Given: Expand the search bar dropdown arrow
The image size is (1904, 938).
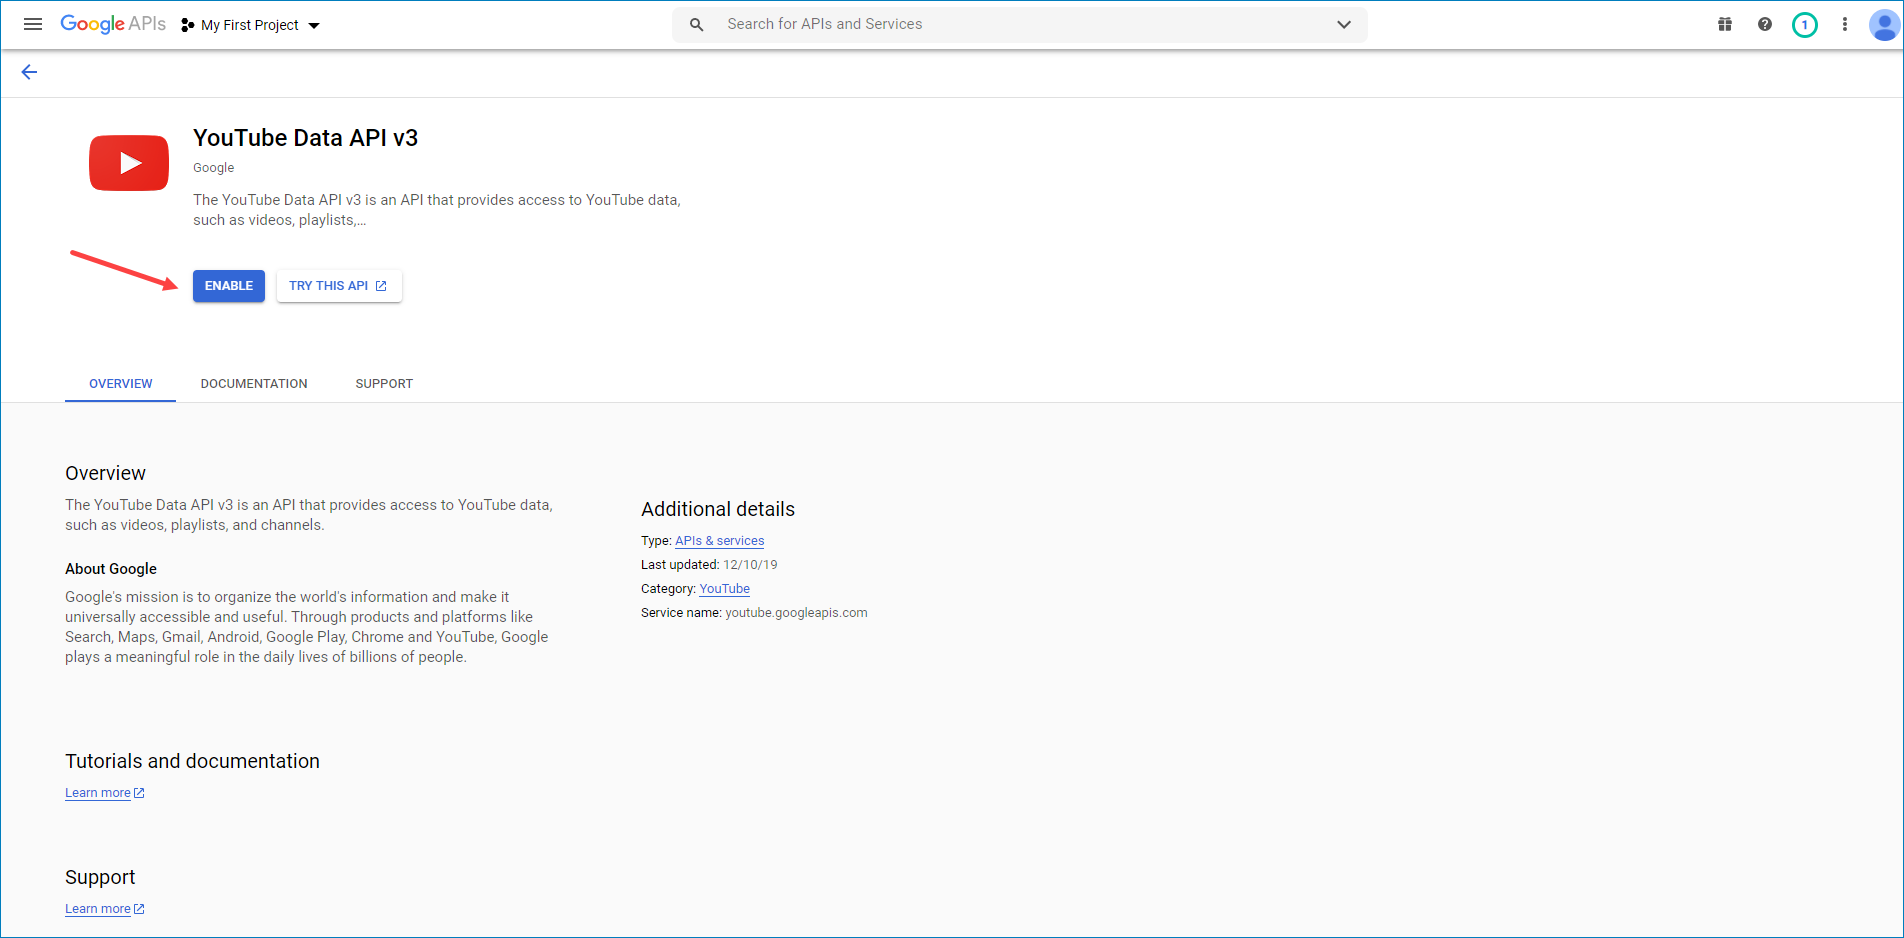Looking at the screenshot, I should pyautogui.click(x=1344, y=24).
